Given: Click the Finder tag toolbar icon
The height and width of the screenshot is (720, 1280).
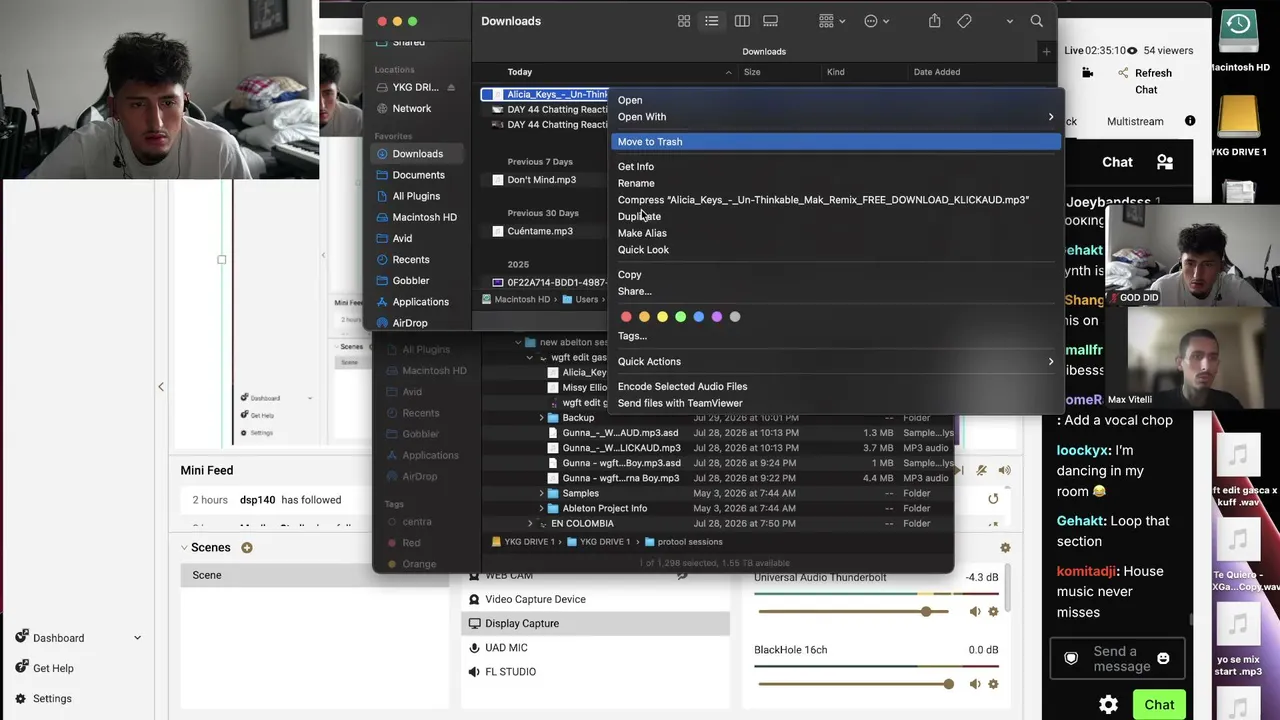Looking at the screenshot, I should 965,21.
